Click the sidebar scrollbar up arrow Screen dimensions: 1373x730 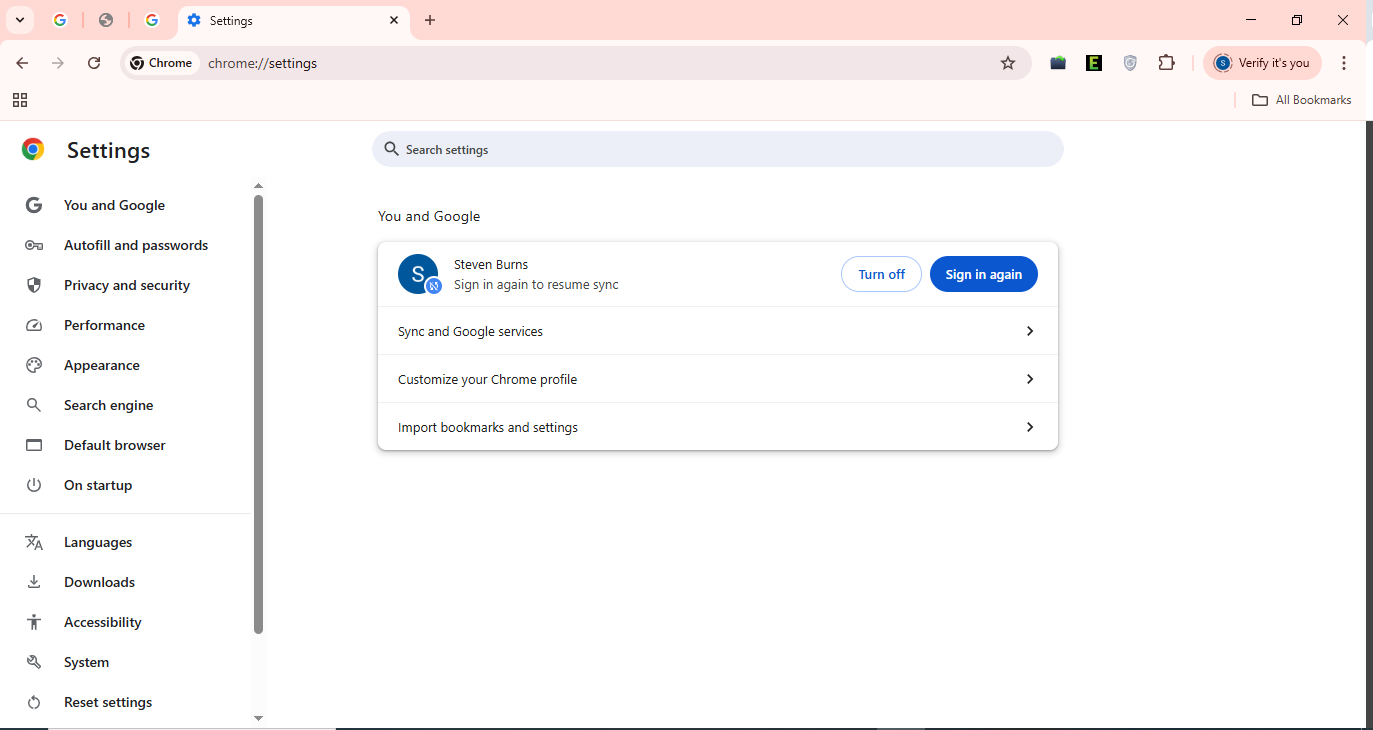coord(258,186)
